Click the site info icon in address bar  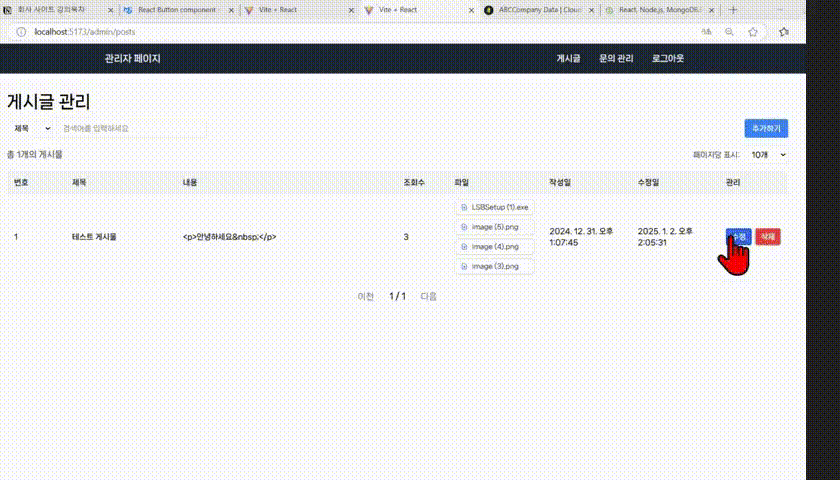click(x=21, y=32)
